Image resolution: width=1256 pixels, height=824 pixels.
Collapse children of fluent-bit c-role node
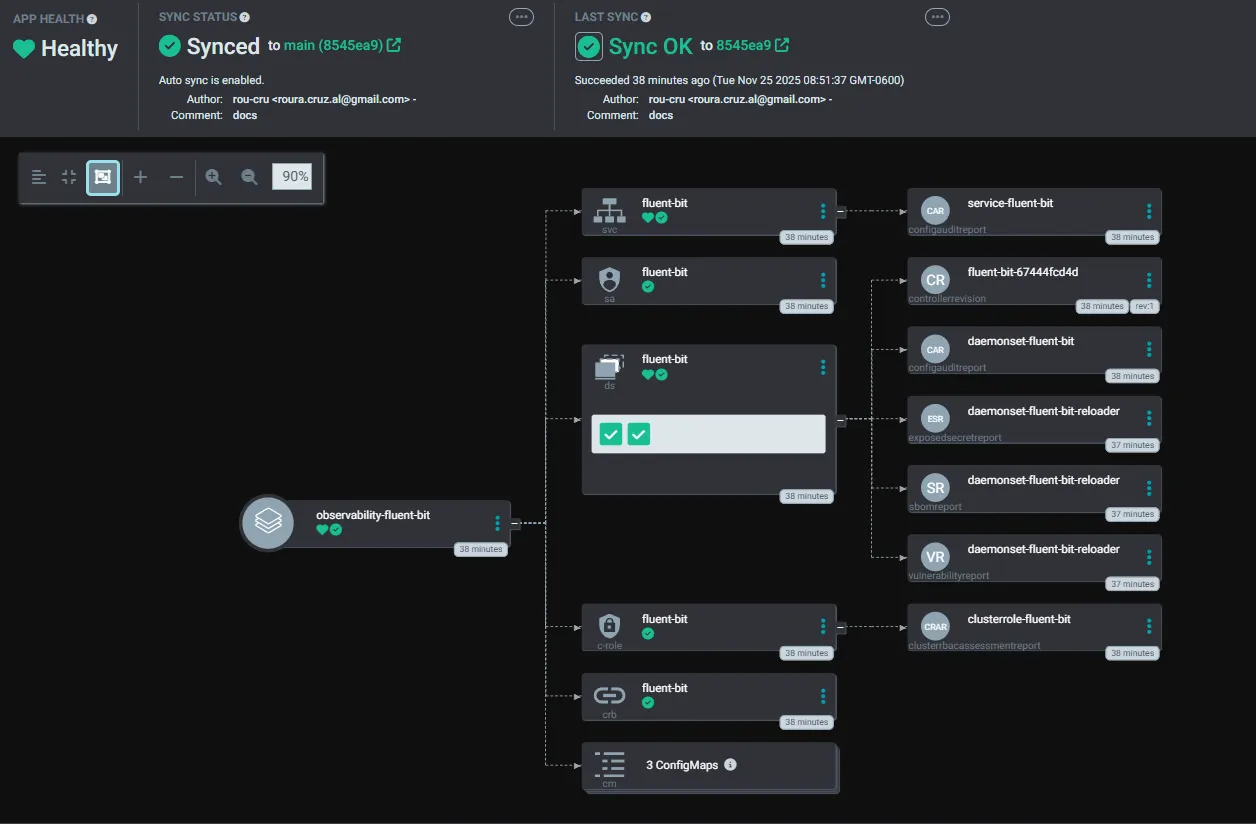(841, 627)
